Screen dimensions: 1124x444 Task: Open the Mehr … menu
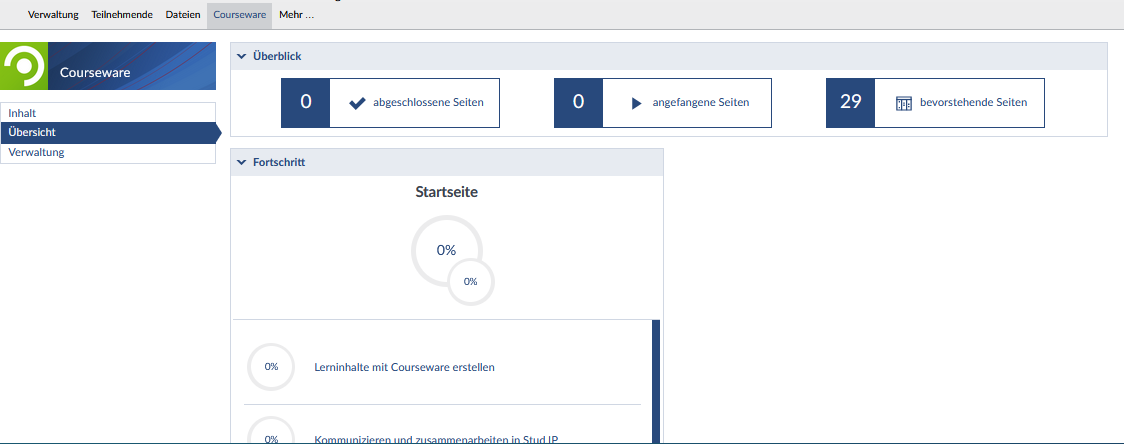click(296, 15)
